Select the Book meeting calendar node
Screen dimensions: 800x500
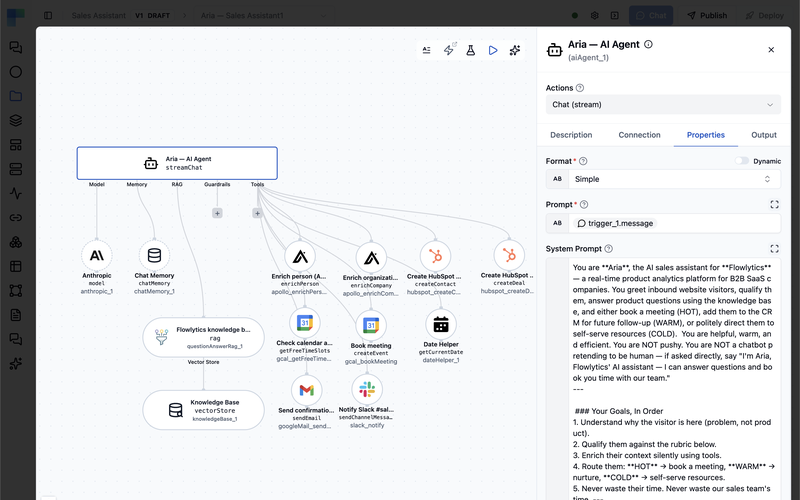tap(371, 326)
